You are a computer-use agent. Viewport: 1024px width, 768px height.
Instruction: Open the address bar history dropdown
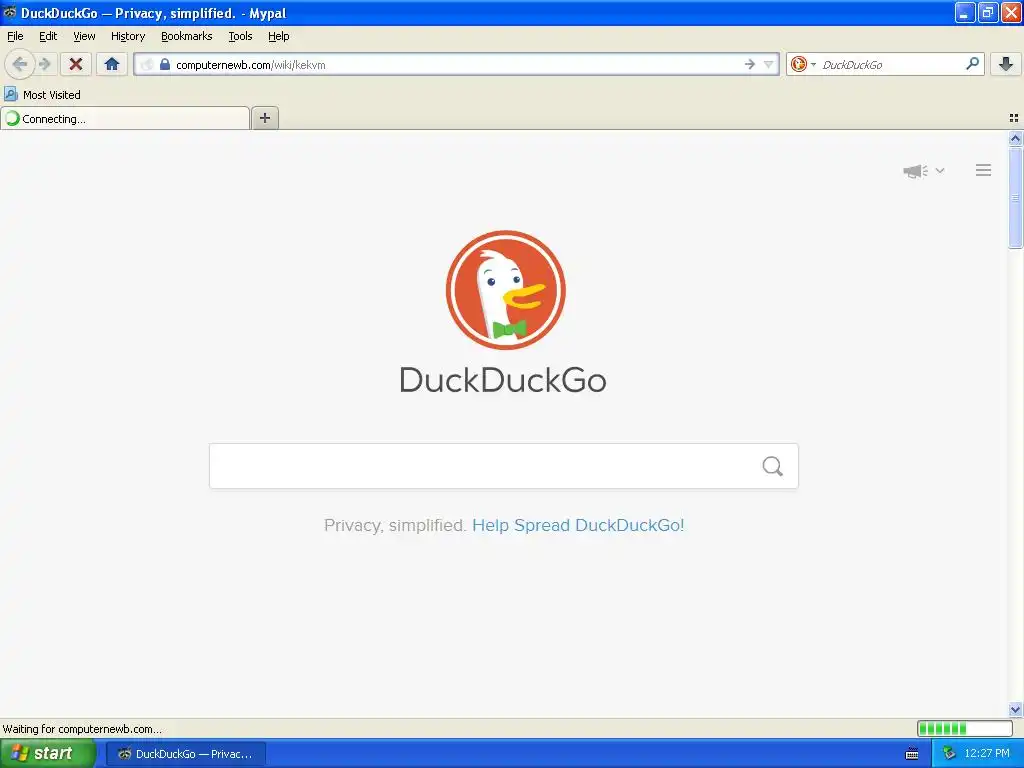click(x=769, y=64)
